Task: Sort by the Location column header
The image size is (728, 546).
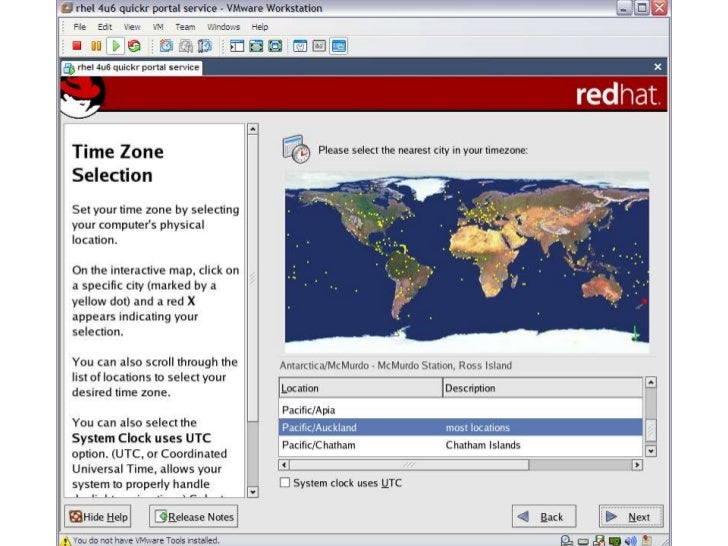Action: 360,388
